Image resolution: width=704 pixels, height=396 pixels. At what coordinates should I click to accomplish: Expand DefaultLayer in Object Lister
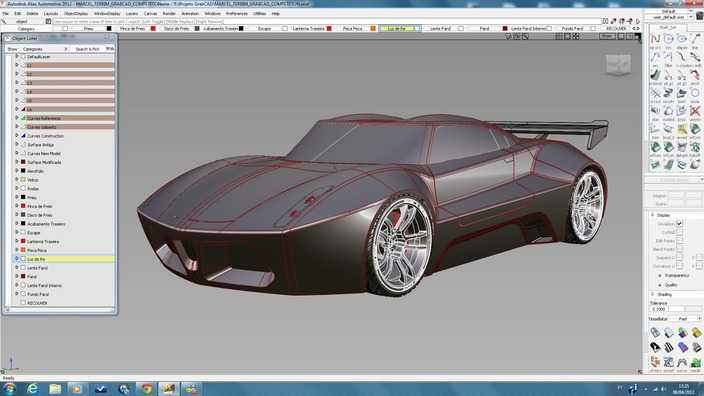pos(17,57)
